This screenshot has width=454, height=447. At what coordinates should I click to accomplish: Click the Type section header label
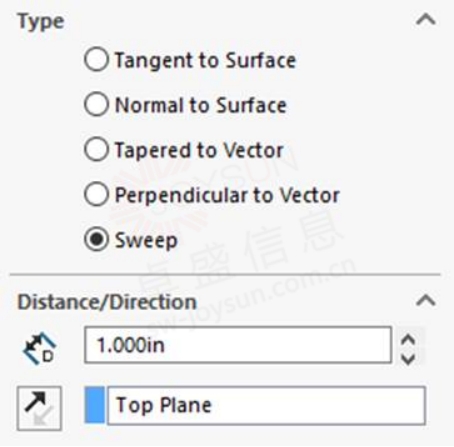click(x=41, y=22)
